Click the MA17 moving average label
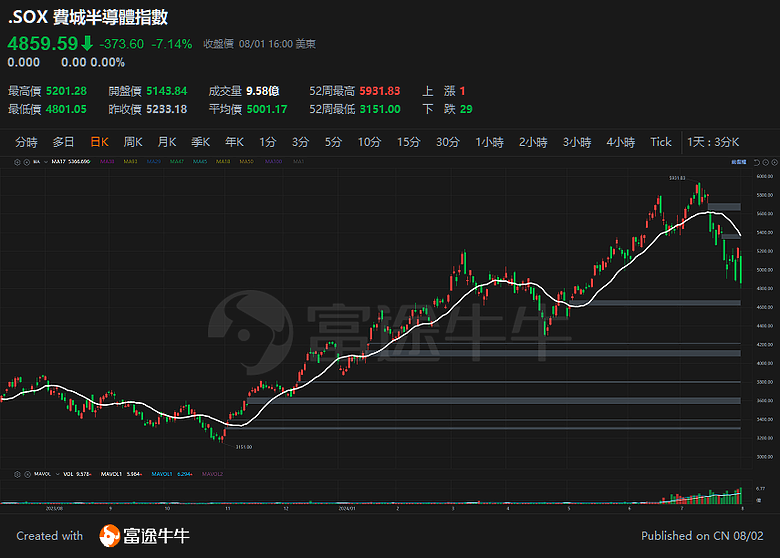The image size is (780, 558). coord(71,162)
